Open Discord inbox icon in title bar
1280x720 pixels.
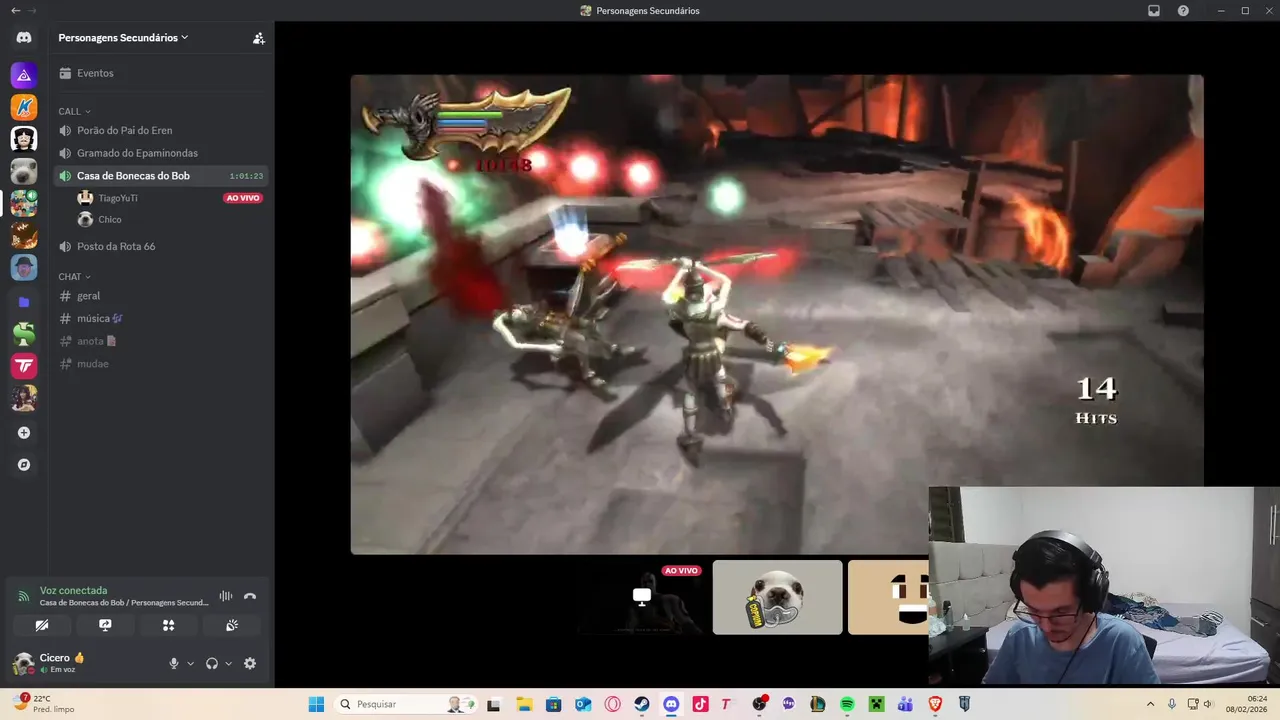1154,11
